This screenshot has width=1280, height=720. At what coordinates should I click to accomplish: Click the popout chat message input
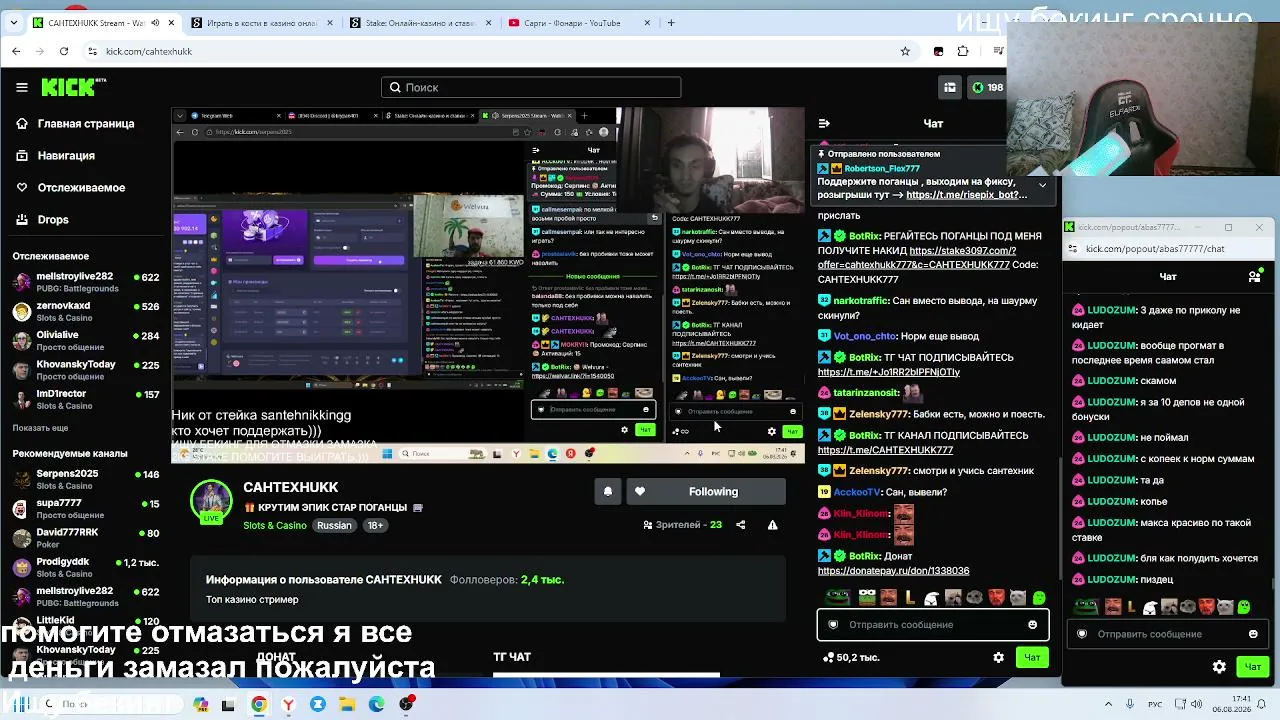pos(1167,634)
